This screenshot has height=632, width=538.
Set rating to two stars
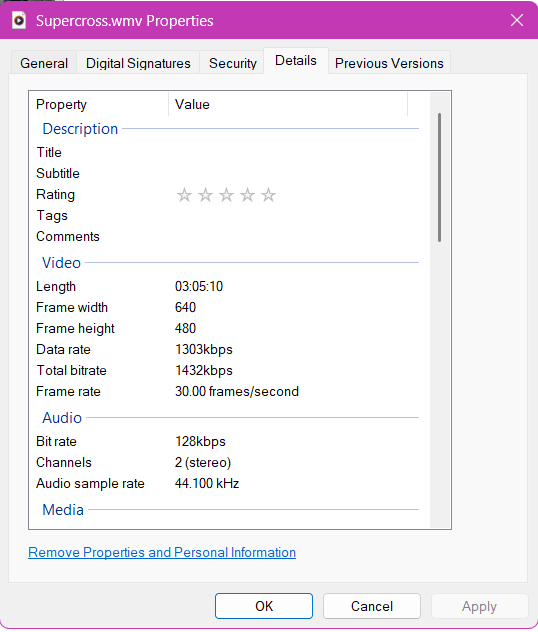point(206,195)
